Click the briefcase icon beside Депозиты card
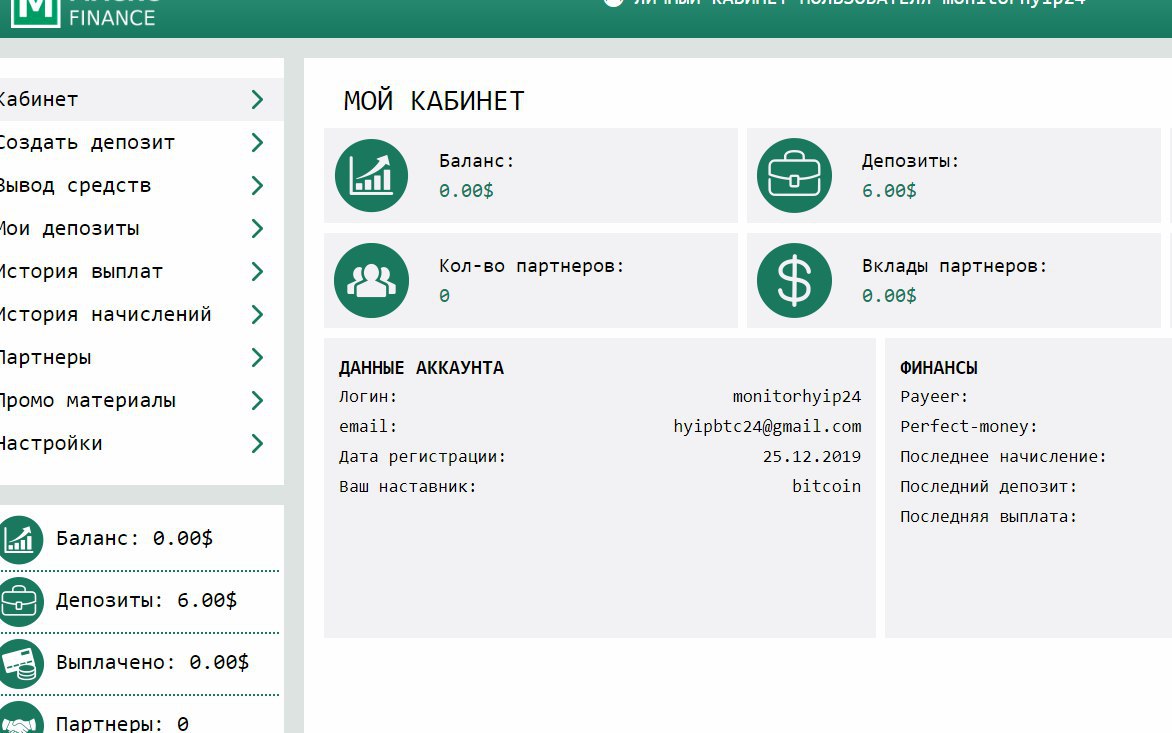The image size is (1172, 733). click(794, 176)
